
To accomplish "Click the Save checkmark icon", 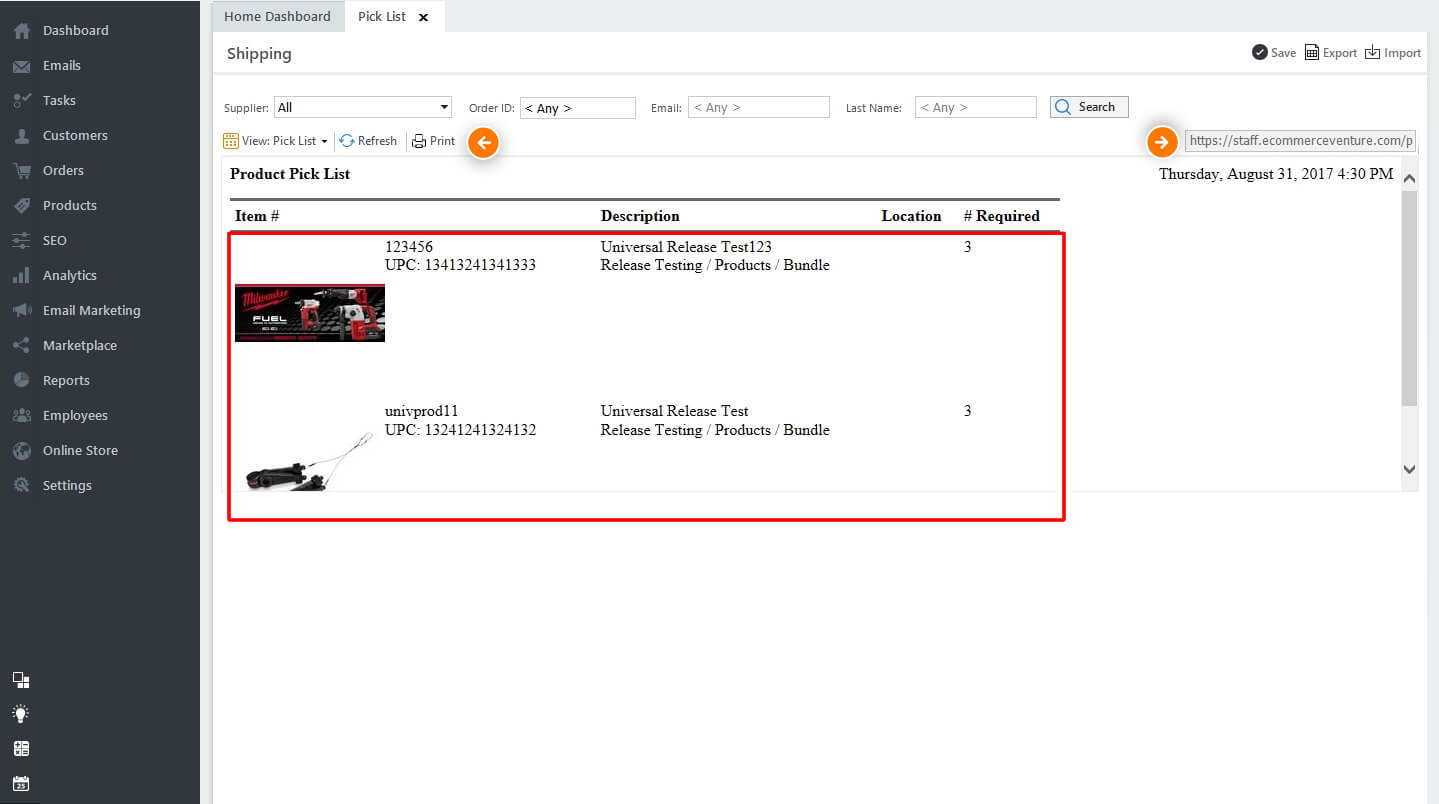I will click(1260, 52).
